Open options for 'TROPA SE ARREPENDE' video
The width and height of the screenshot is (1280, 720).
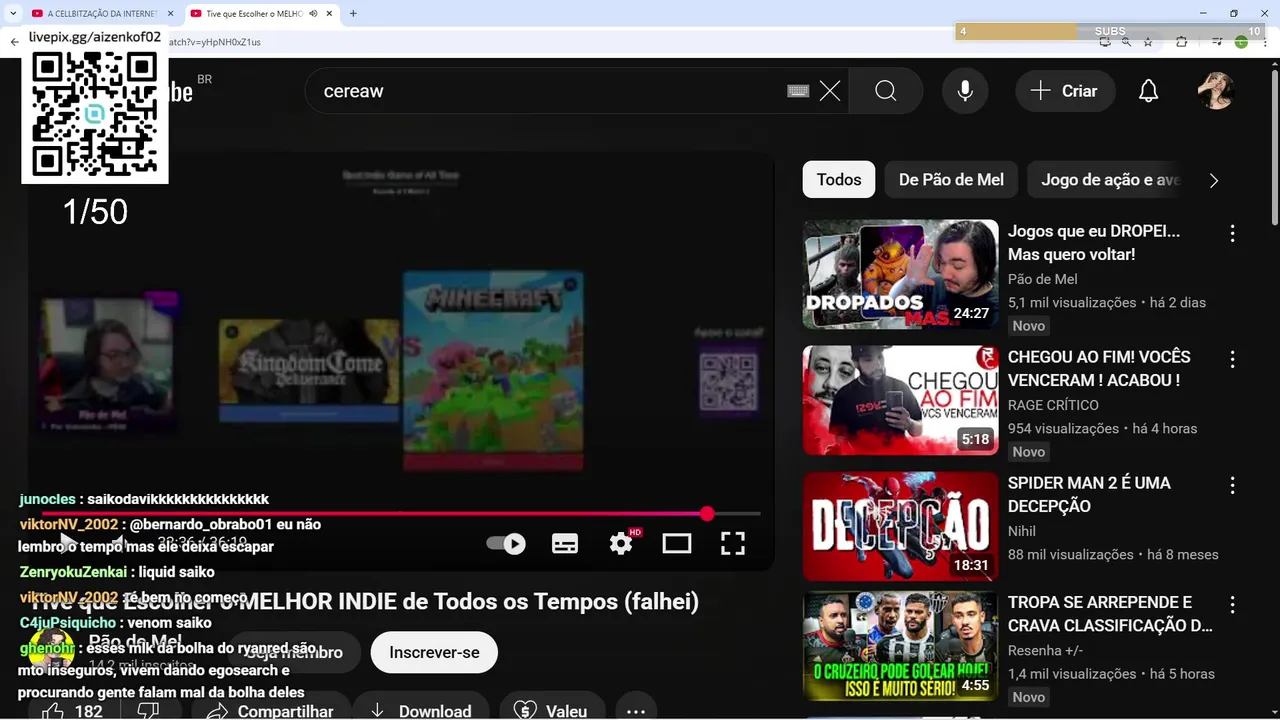pos(1232,605)
